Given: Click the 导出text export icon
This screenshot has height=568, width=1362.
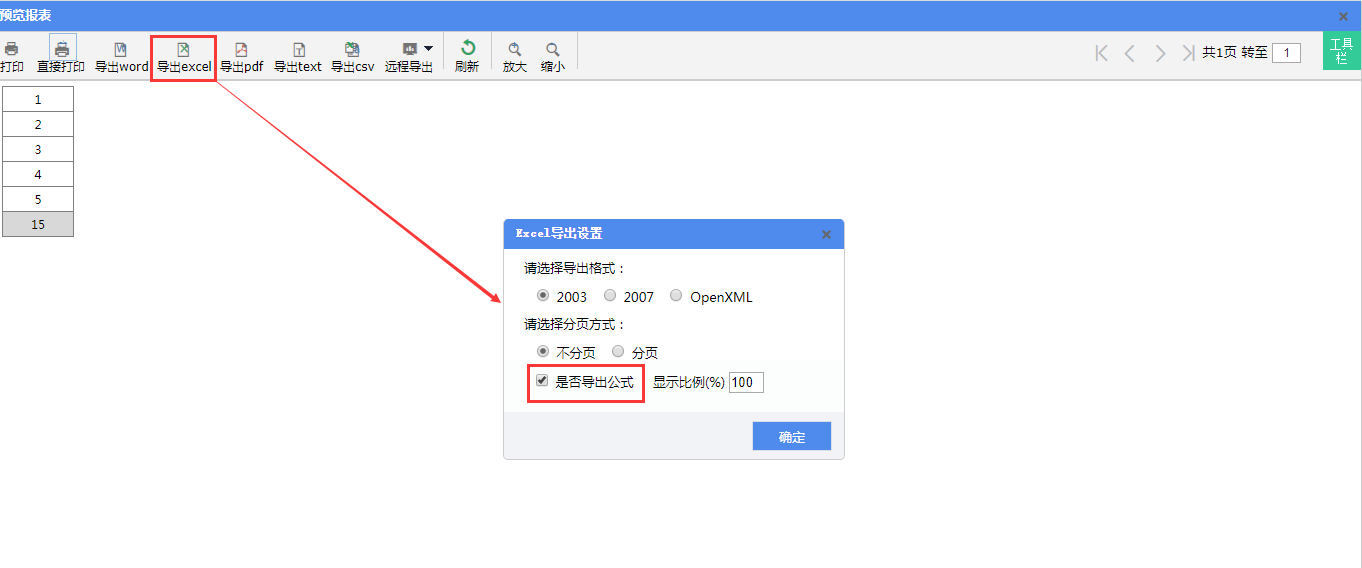Looking at the screenshot, I should (x=298, y=49).
